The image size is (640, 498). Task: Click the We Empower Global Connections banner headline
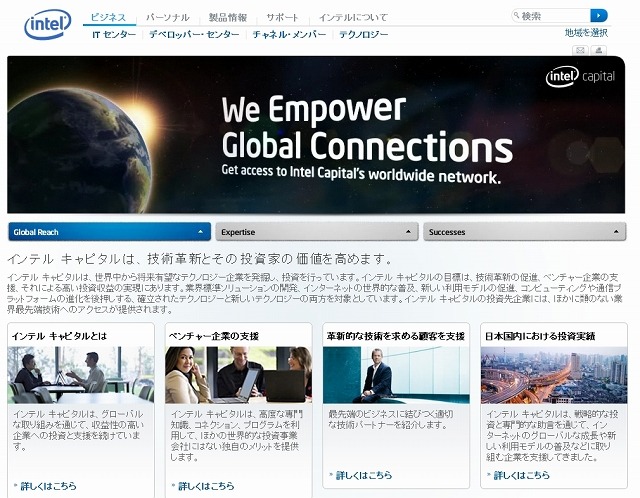coord(367,127)
